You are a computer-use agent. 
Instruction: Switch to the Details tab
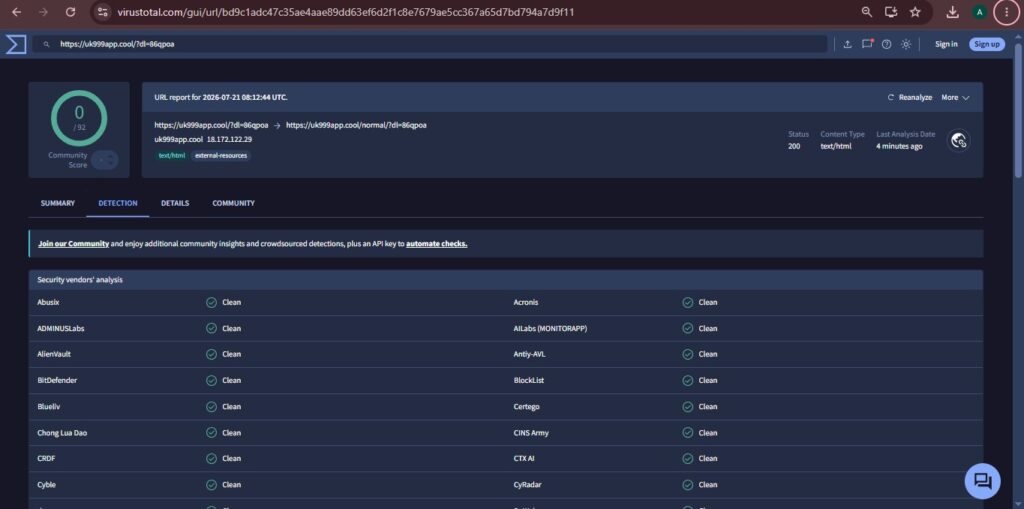[175, 203]
